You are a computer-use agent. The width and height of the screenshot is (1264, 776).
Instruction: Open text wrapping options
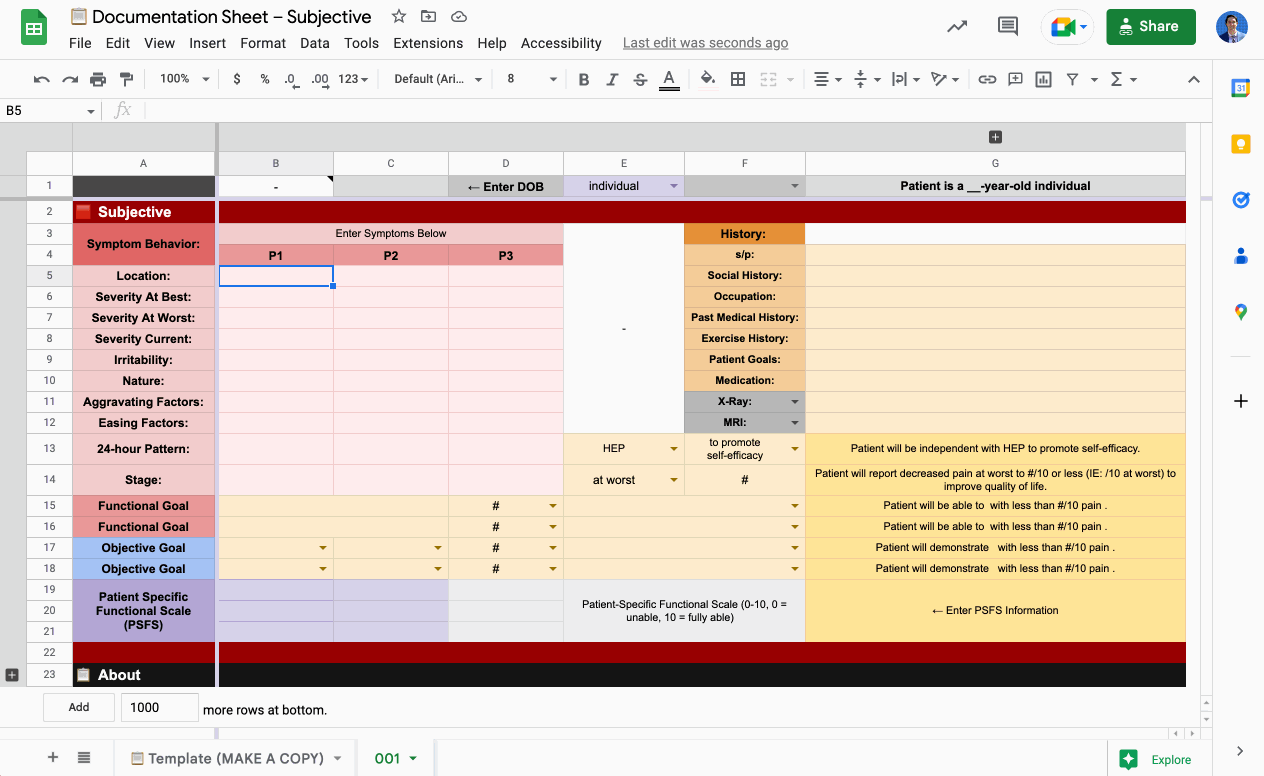pyautogui.click(x=904, y=79)
